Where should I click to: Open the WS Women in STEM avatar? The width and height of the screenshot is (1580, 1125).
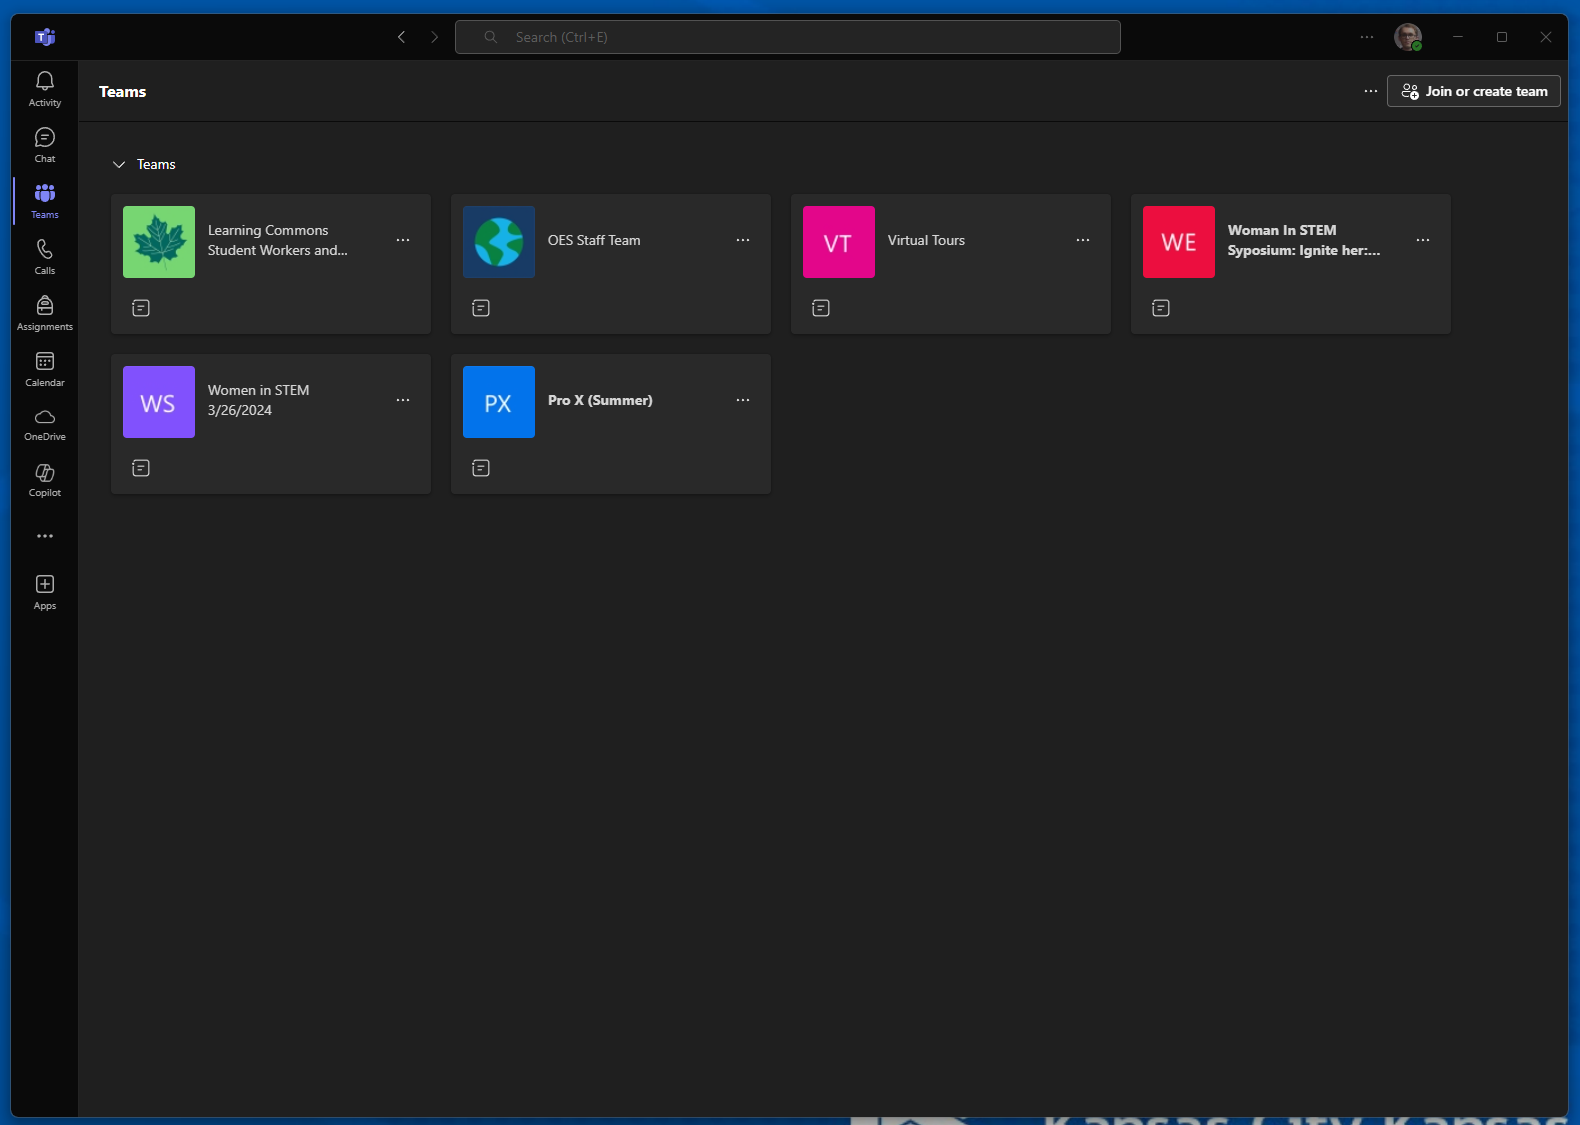[x=159, y=402]
